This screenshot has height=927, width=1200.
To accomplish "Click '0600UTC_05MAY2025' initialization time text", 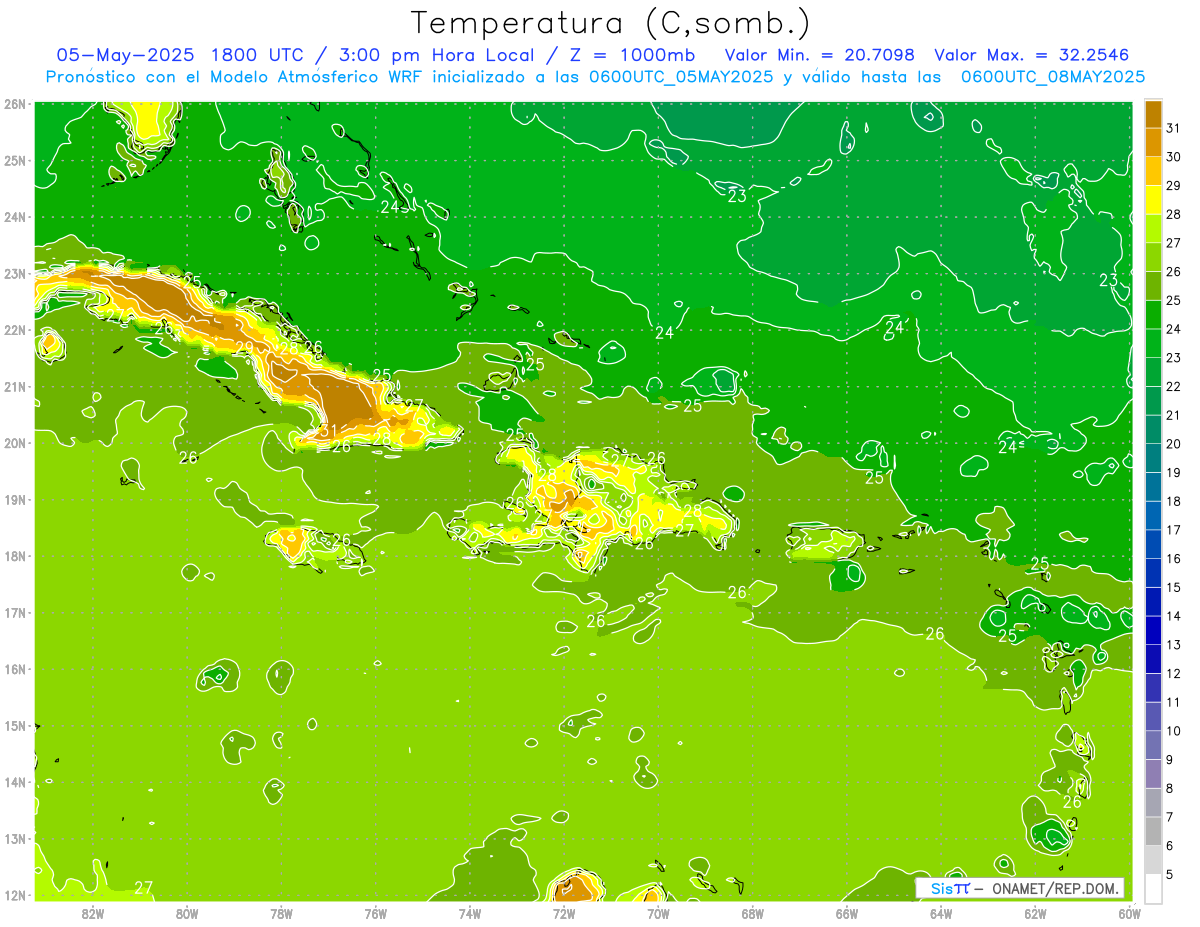I will pyautogui.click(x=681, y=77).
